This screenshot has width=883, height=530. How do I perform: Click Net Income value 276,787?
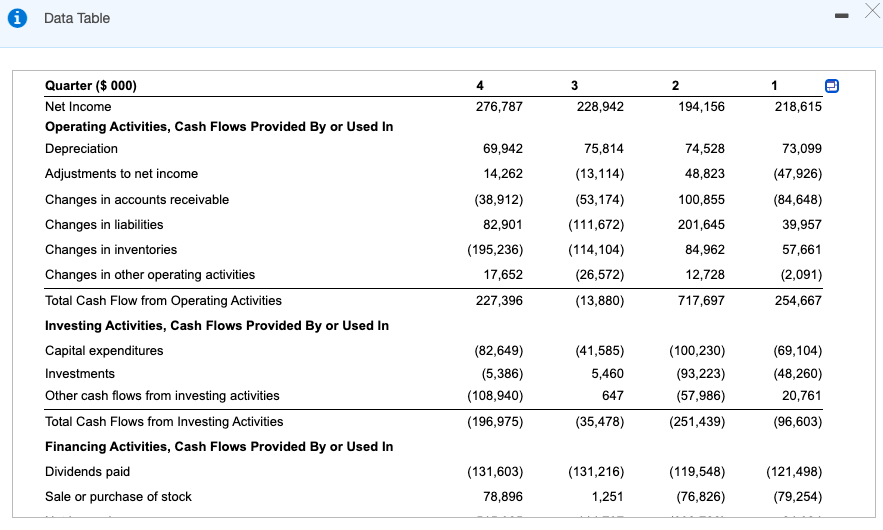pyautogui.click(x=499, y=106)
